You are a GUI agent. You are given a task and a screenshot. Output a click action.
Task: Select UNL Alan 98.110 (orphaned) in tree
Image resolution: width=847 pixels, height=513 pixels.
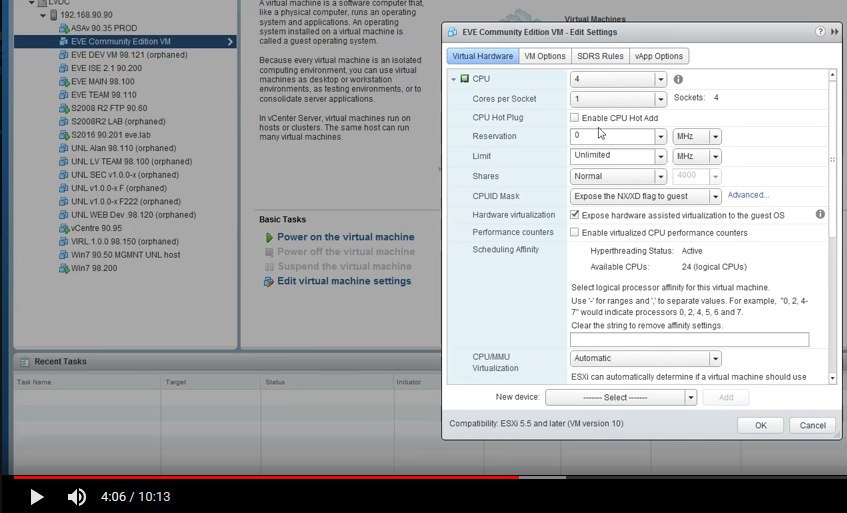coord(124,148)
